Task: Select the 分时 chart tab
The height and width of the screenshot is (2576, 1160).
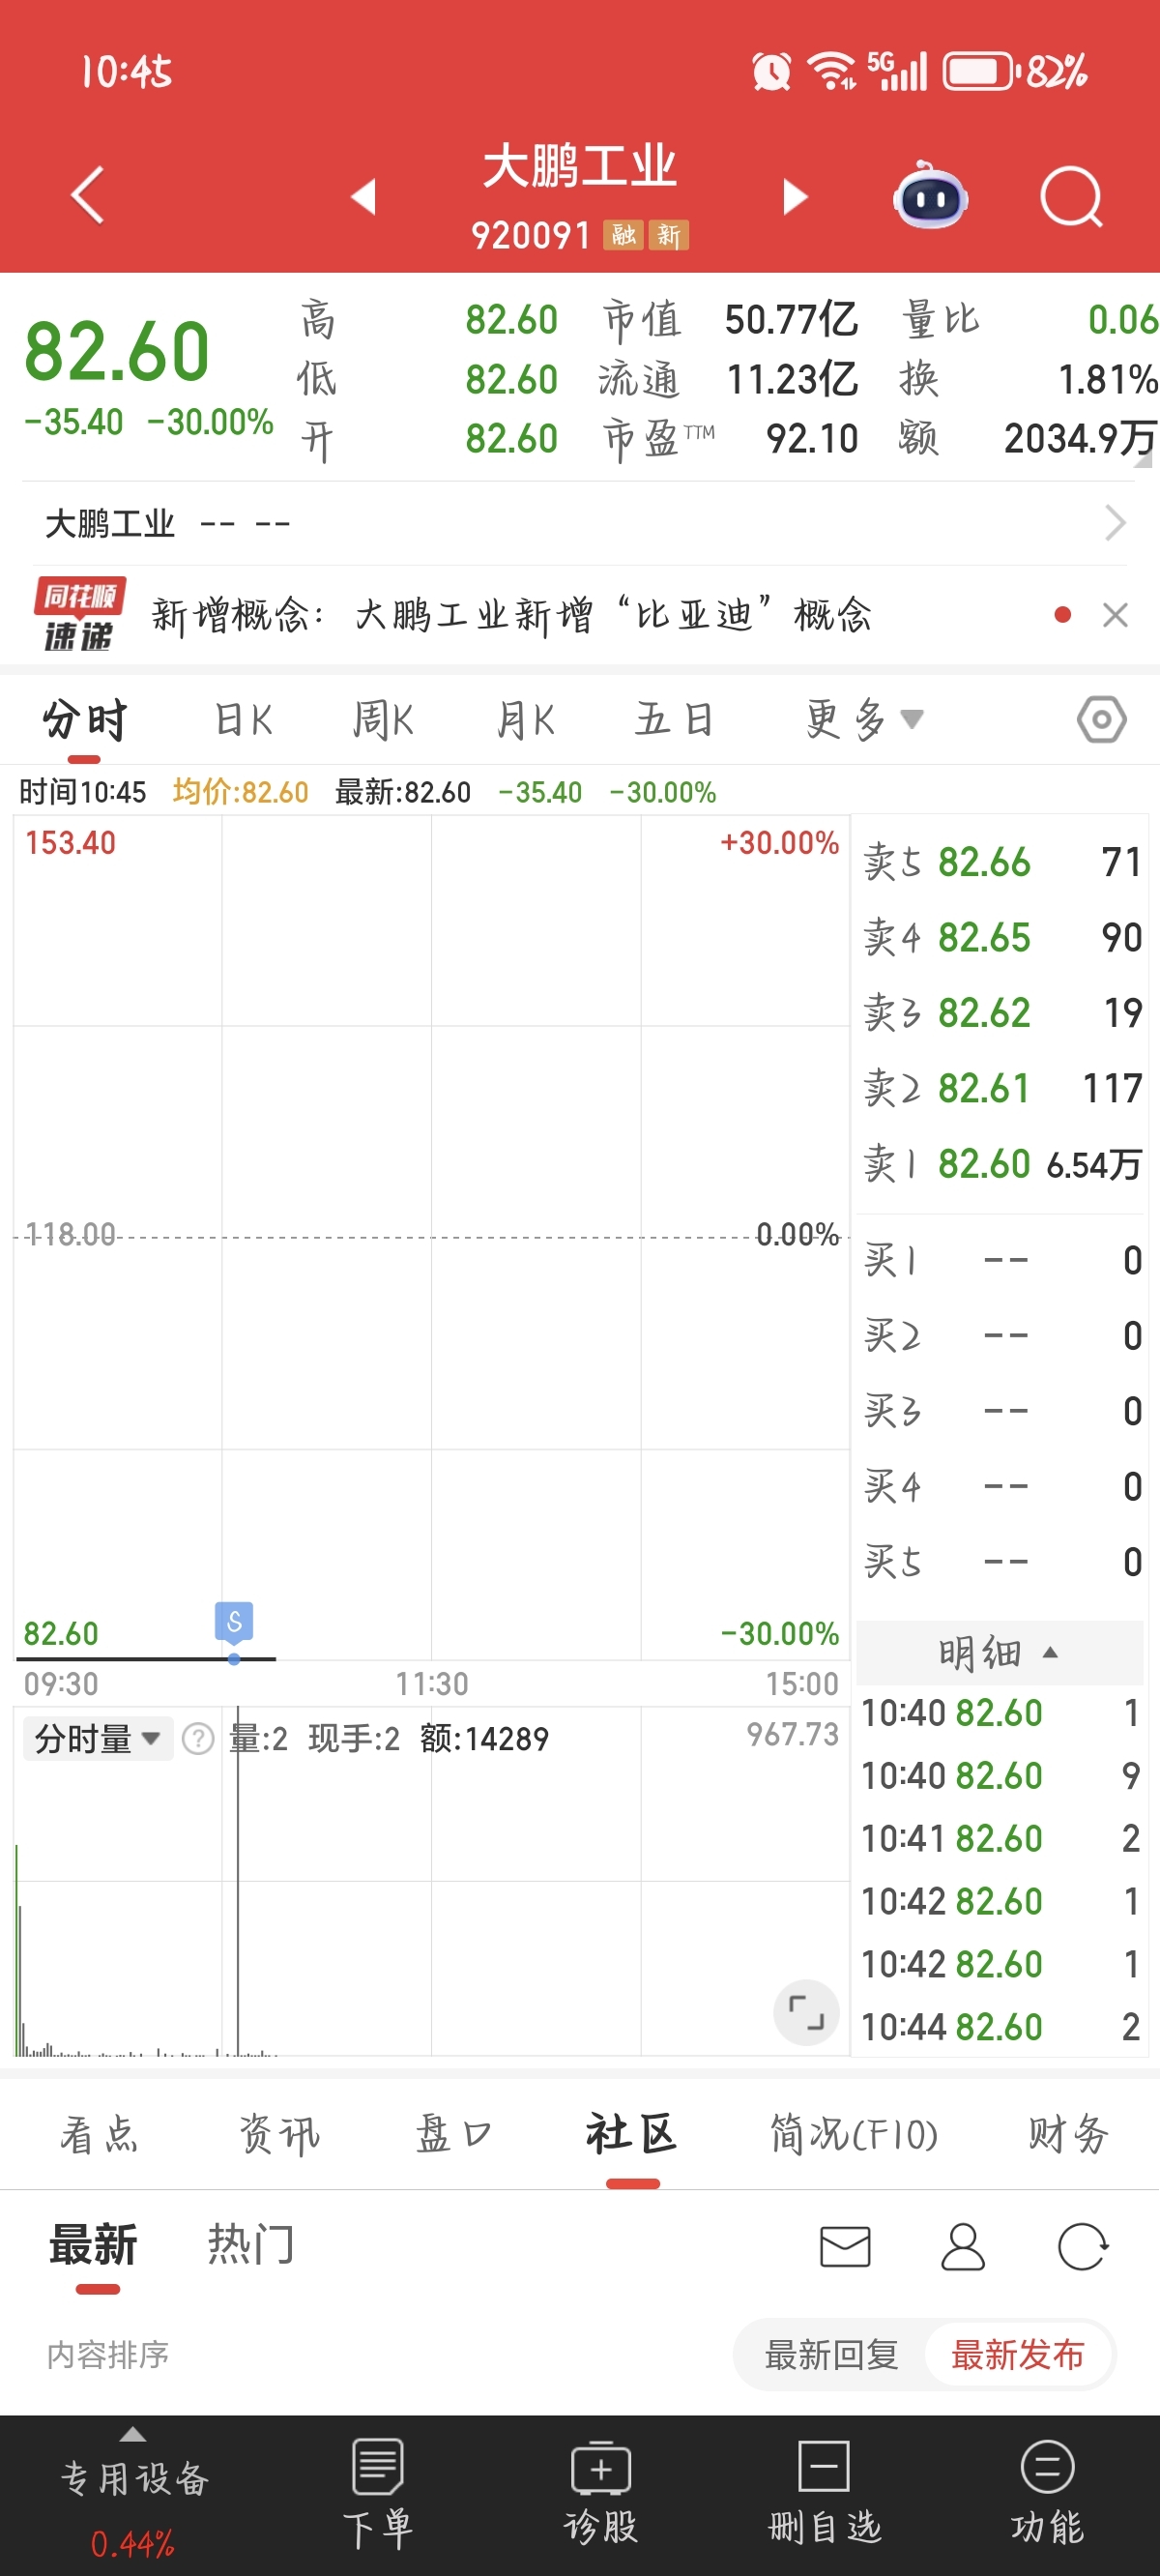Action: (x=84, y=720)
